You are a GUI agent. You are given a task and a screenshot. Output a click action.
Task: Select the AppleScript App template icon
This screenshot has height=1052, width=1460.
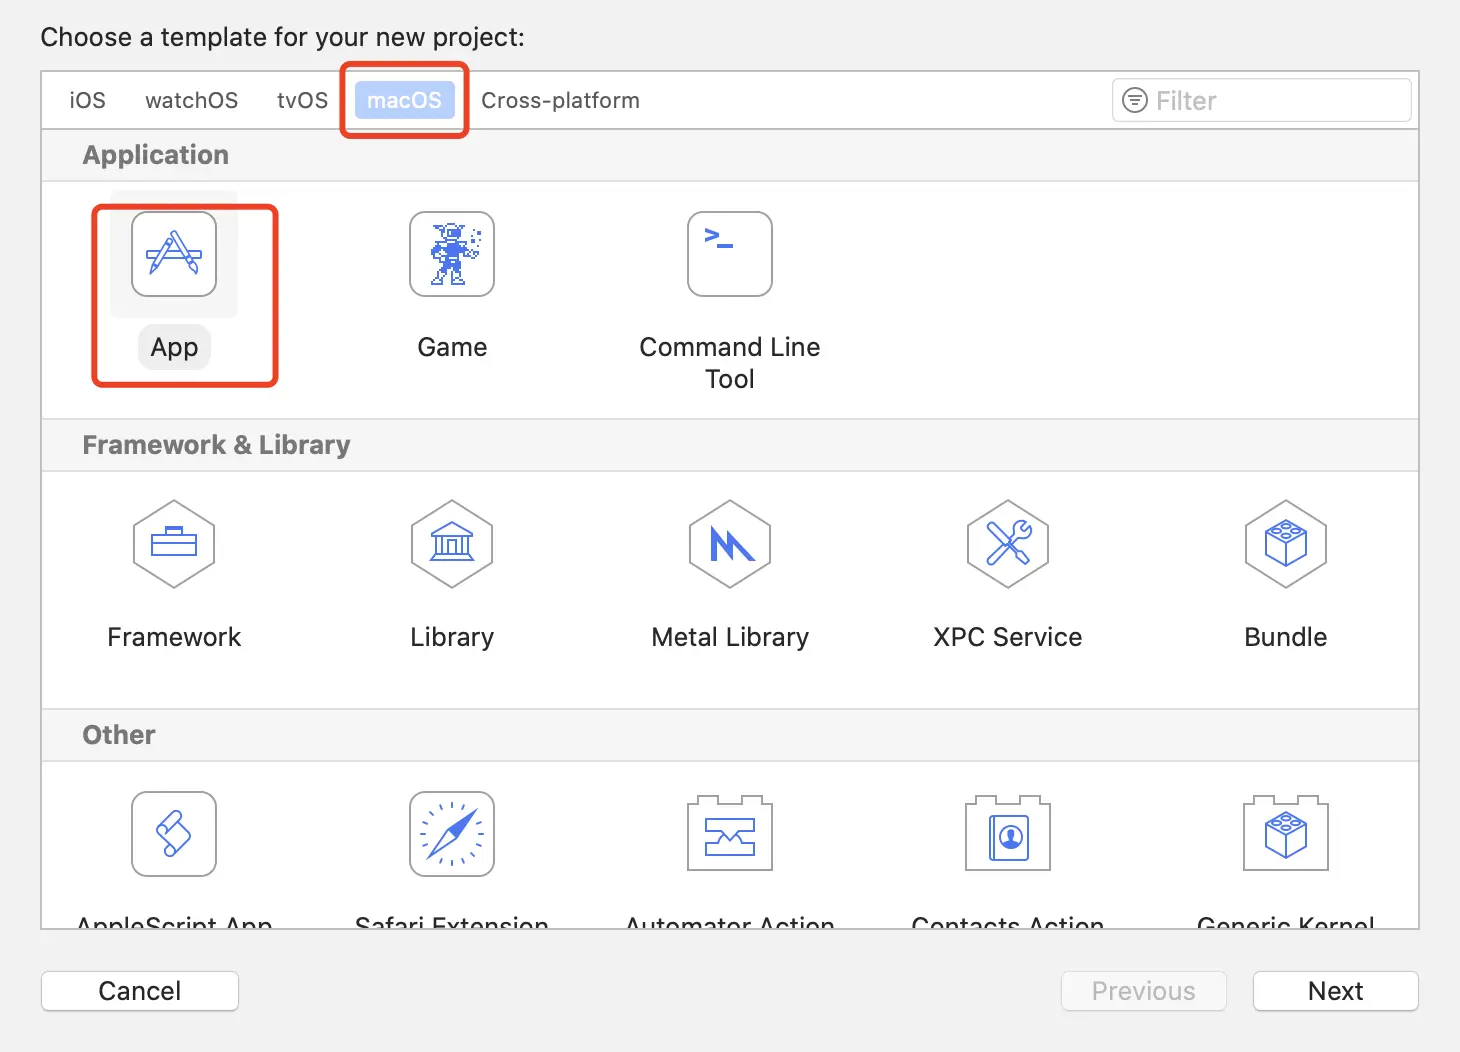coord(174,834)
